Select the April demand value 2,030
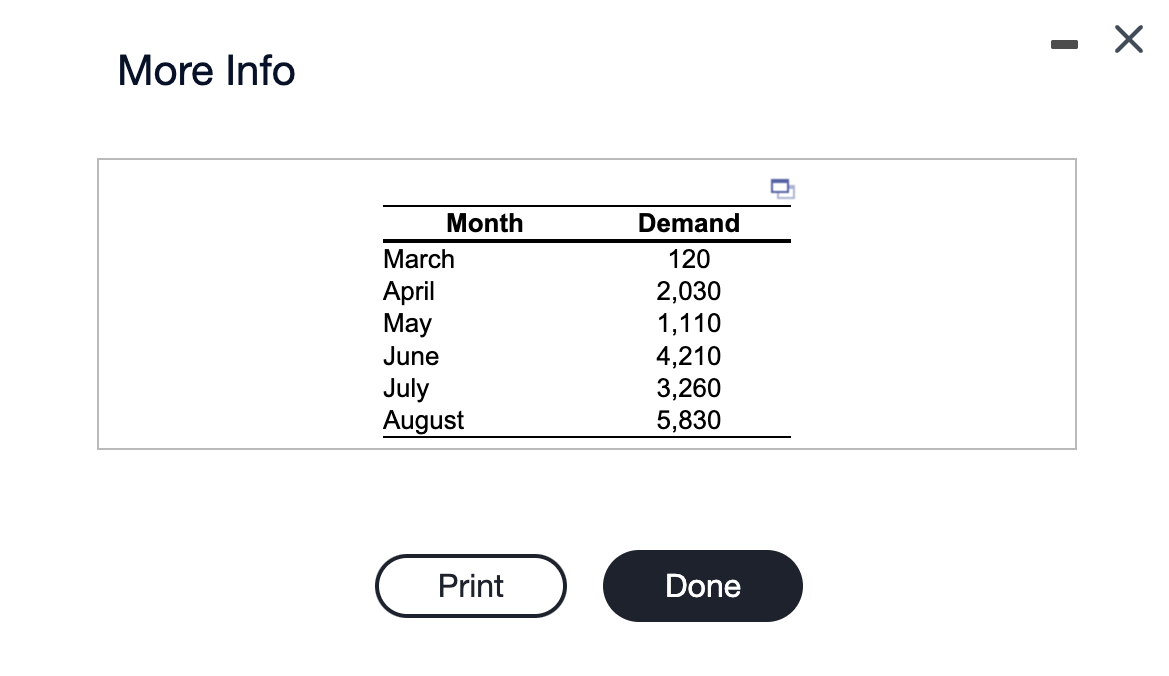This screenshot has width=1169, height=676. [688, 291]
